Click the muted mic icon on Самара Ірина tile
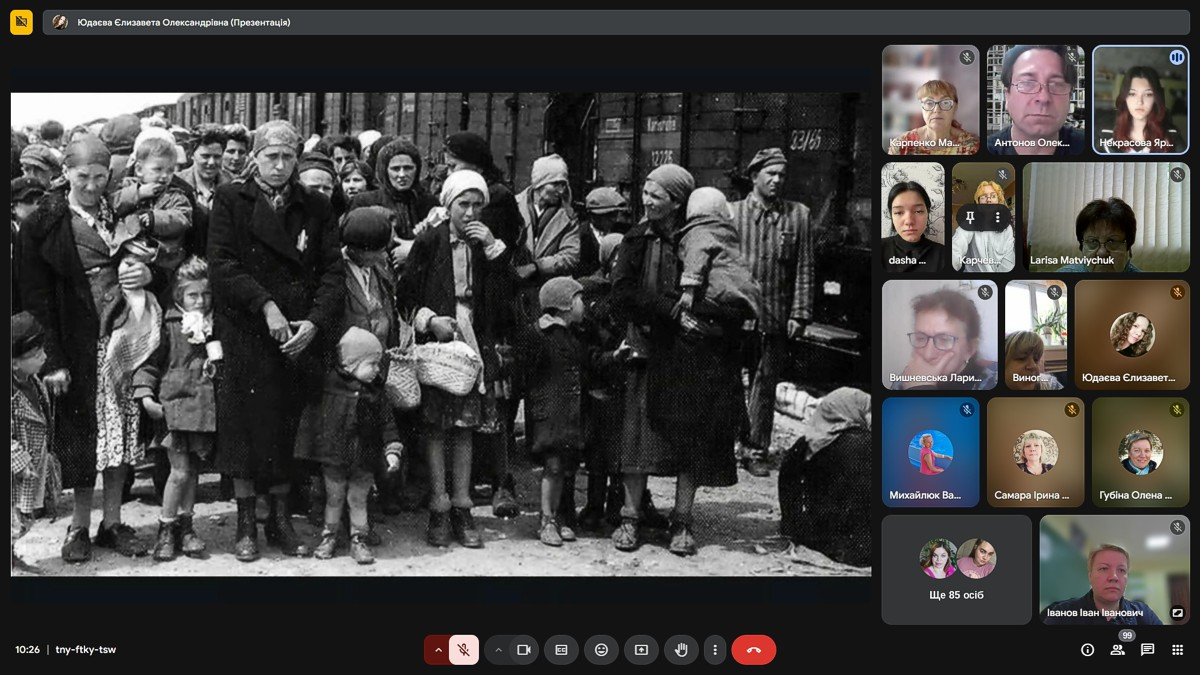Screen dimensions: 1200x675 pyautogui.click(x=1072, y=410)
